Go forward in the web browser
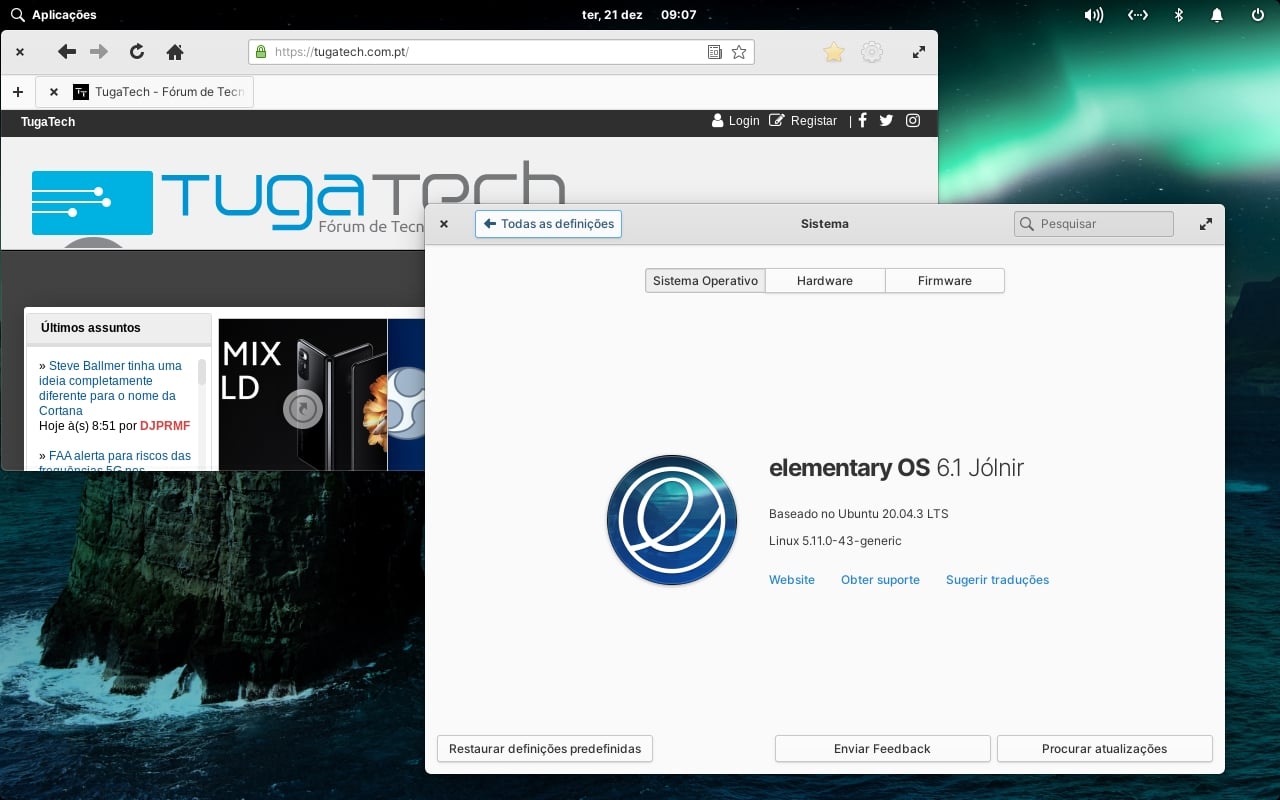1280x800 pixels. click(99, 52)
